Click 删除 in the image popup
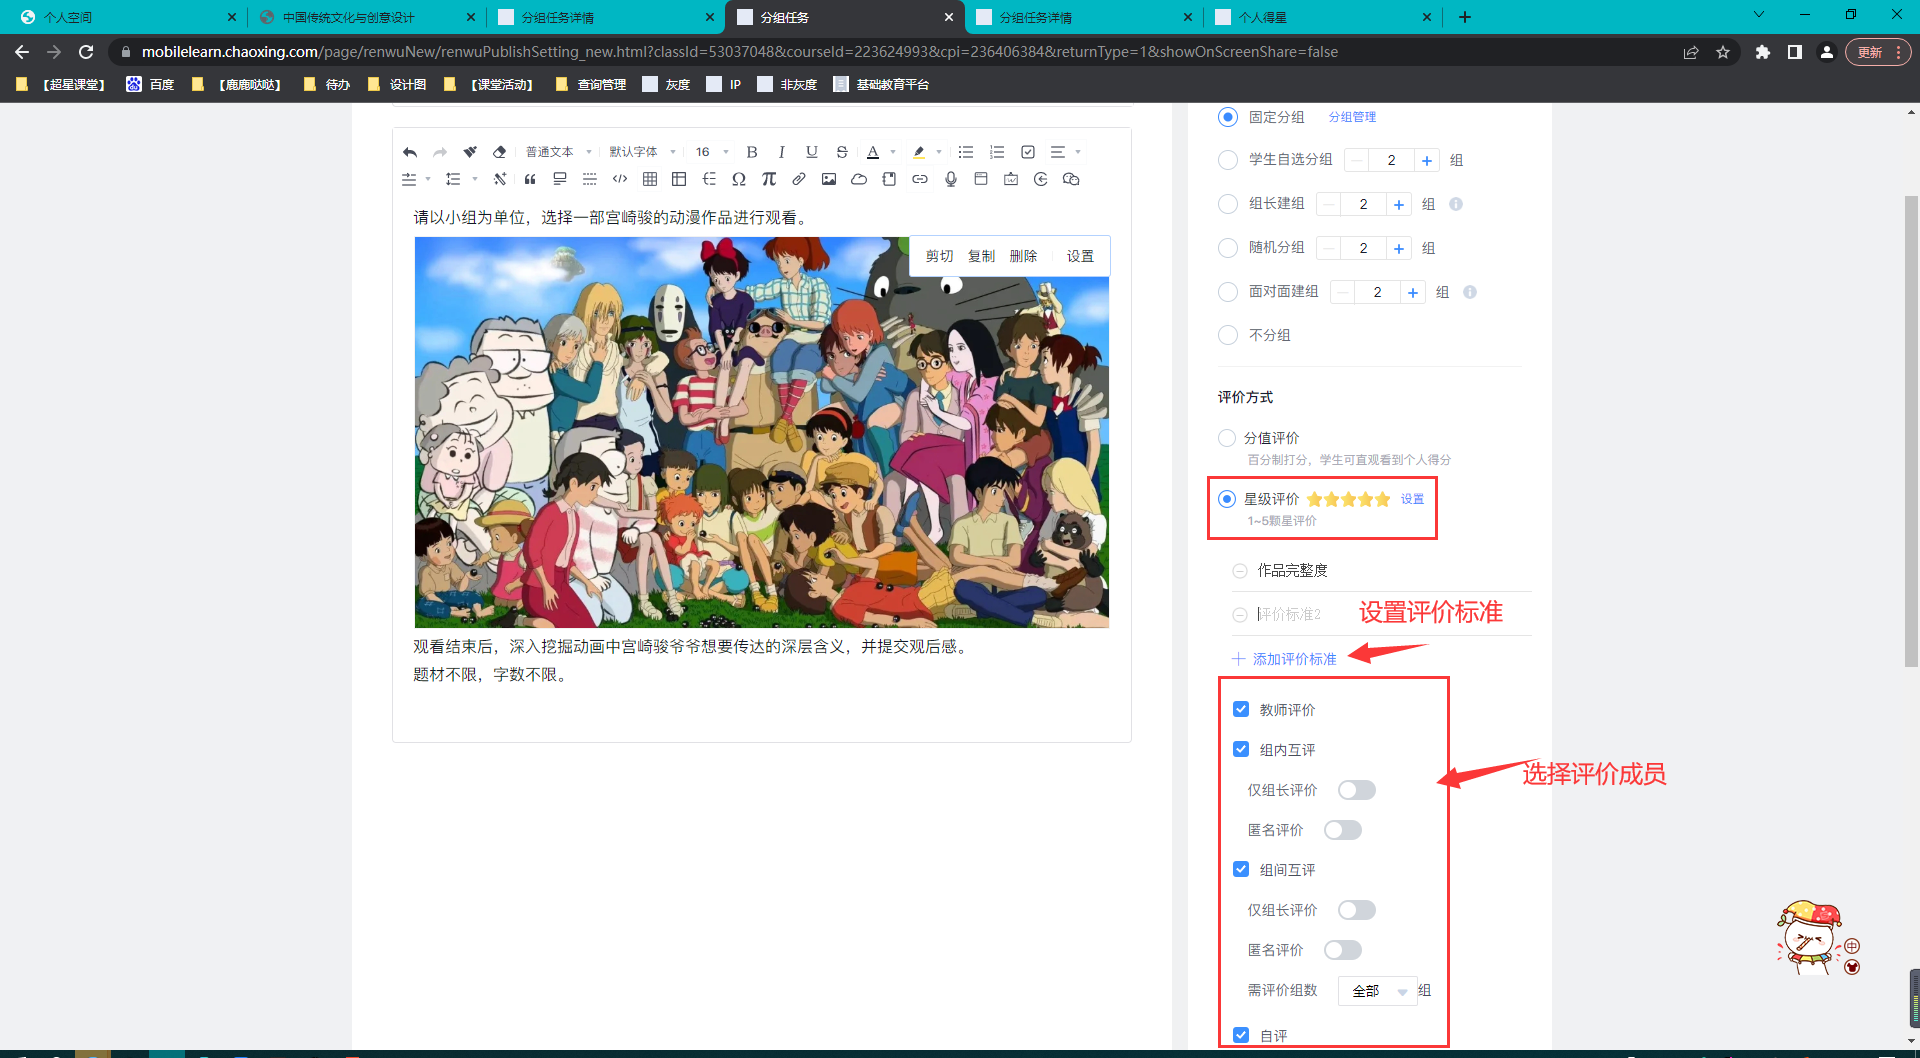This screenshot has width=1920, height=1058. tap(1023, 256)
